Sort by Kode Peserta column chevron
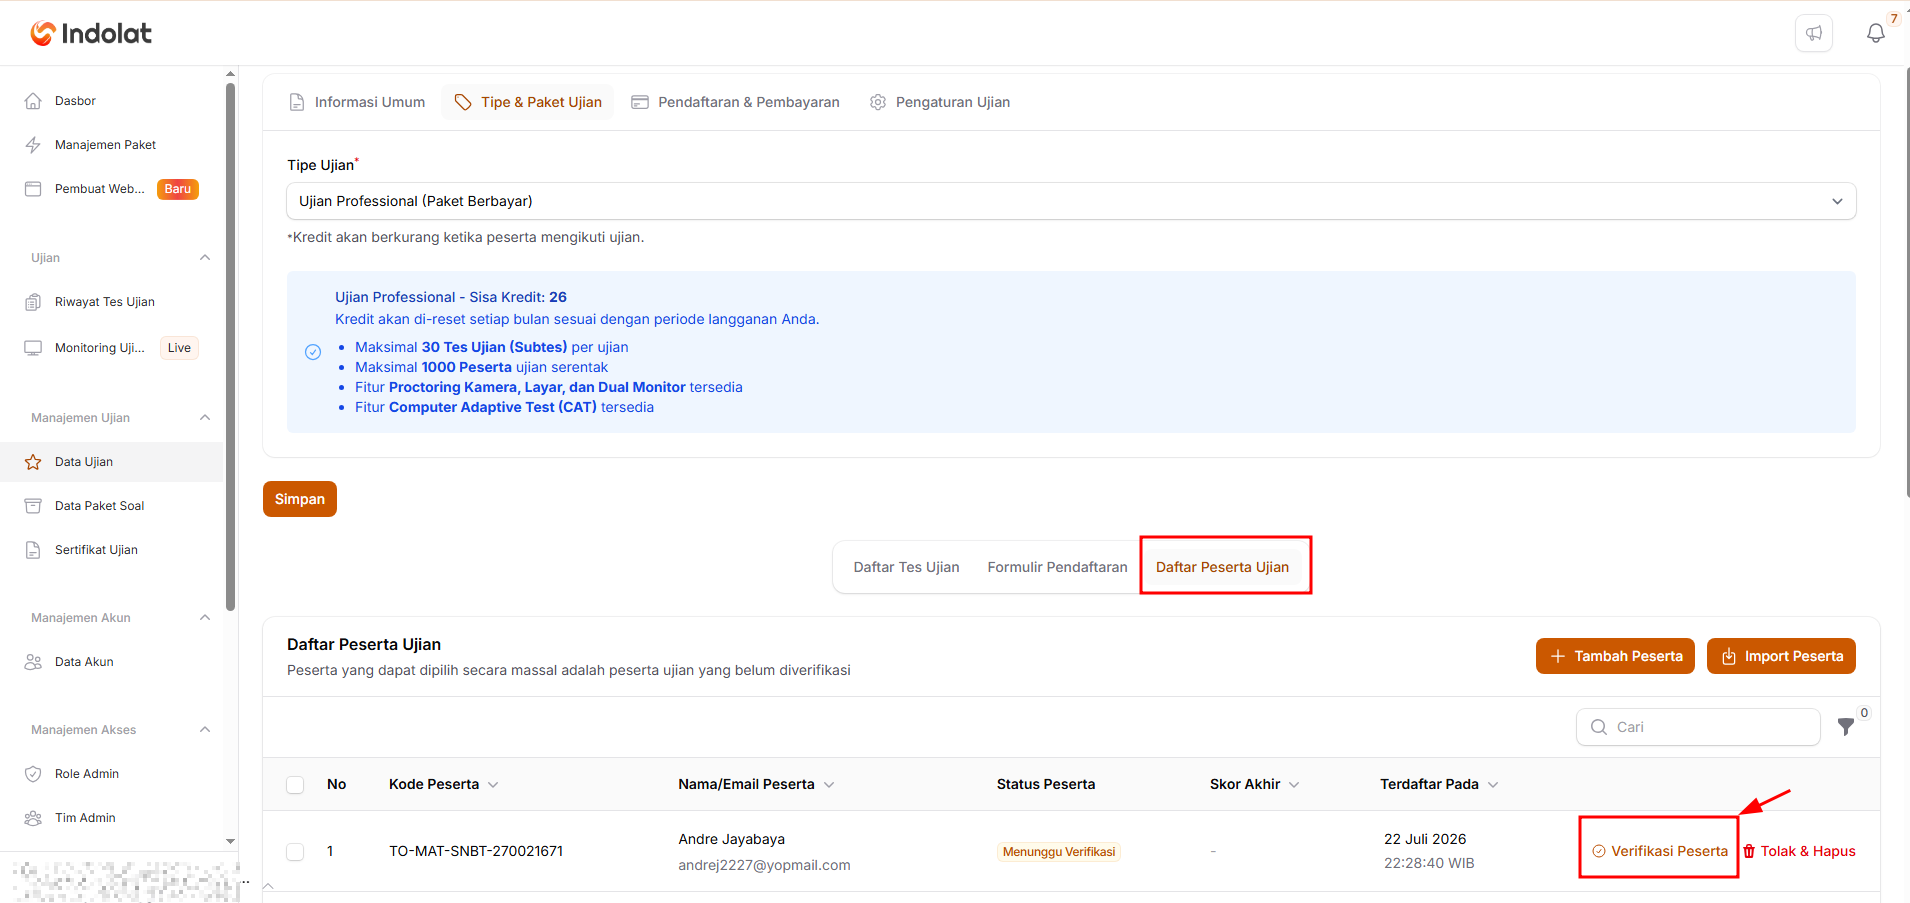This screenshot has width=1910, height=903. tap(493, 785)
